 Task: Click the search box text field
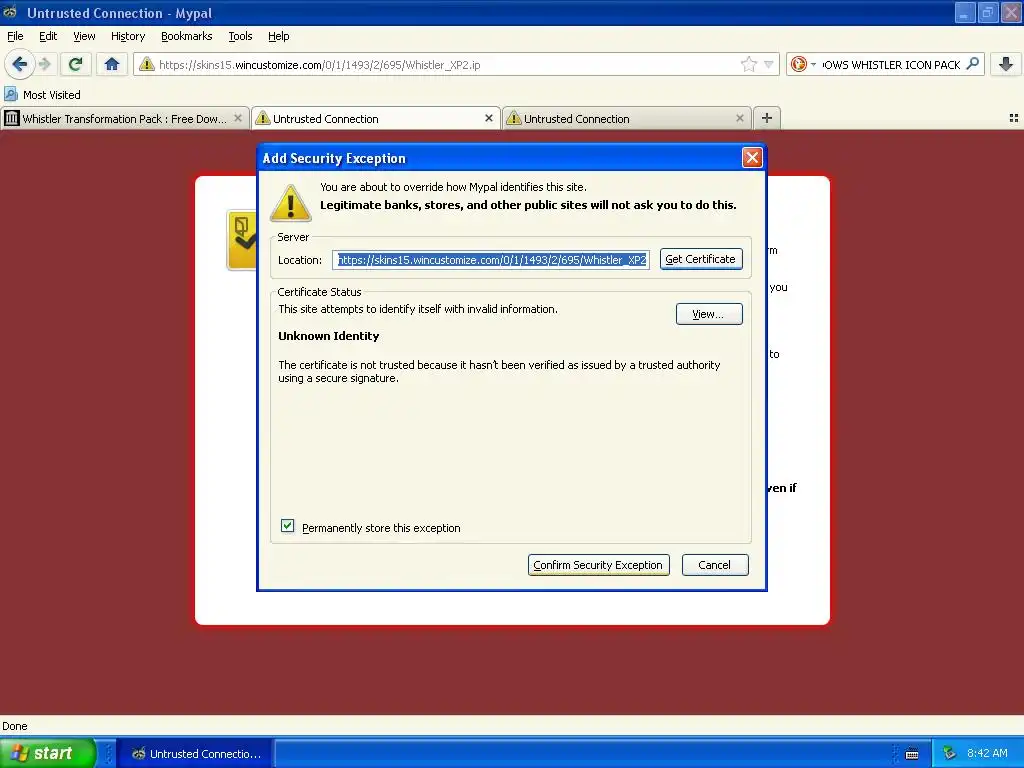click(x=891, y=65)
